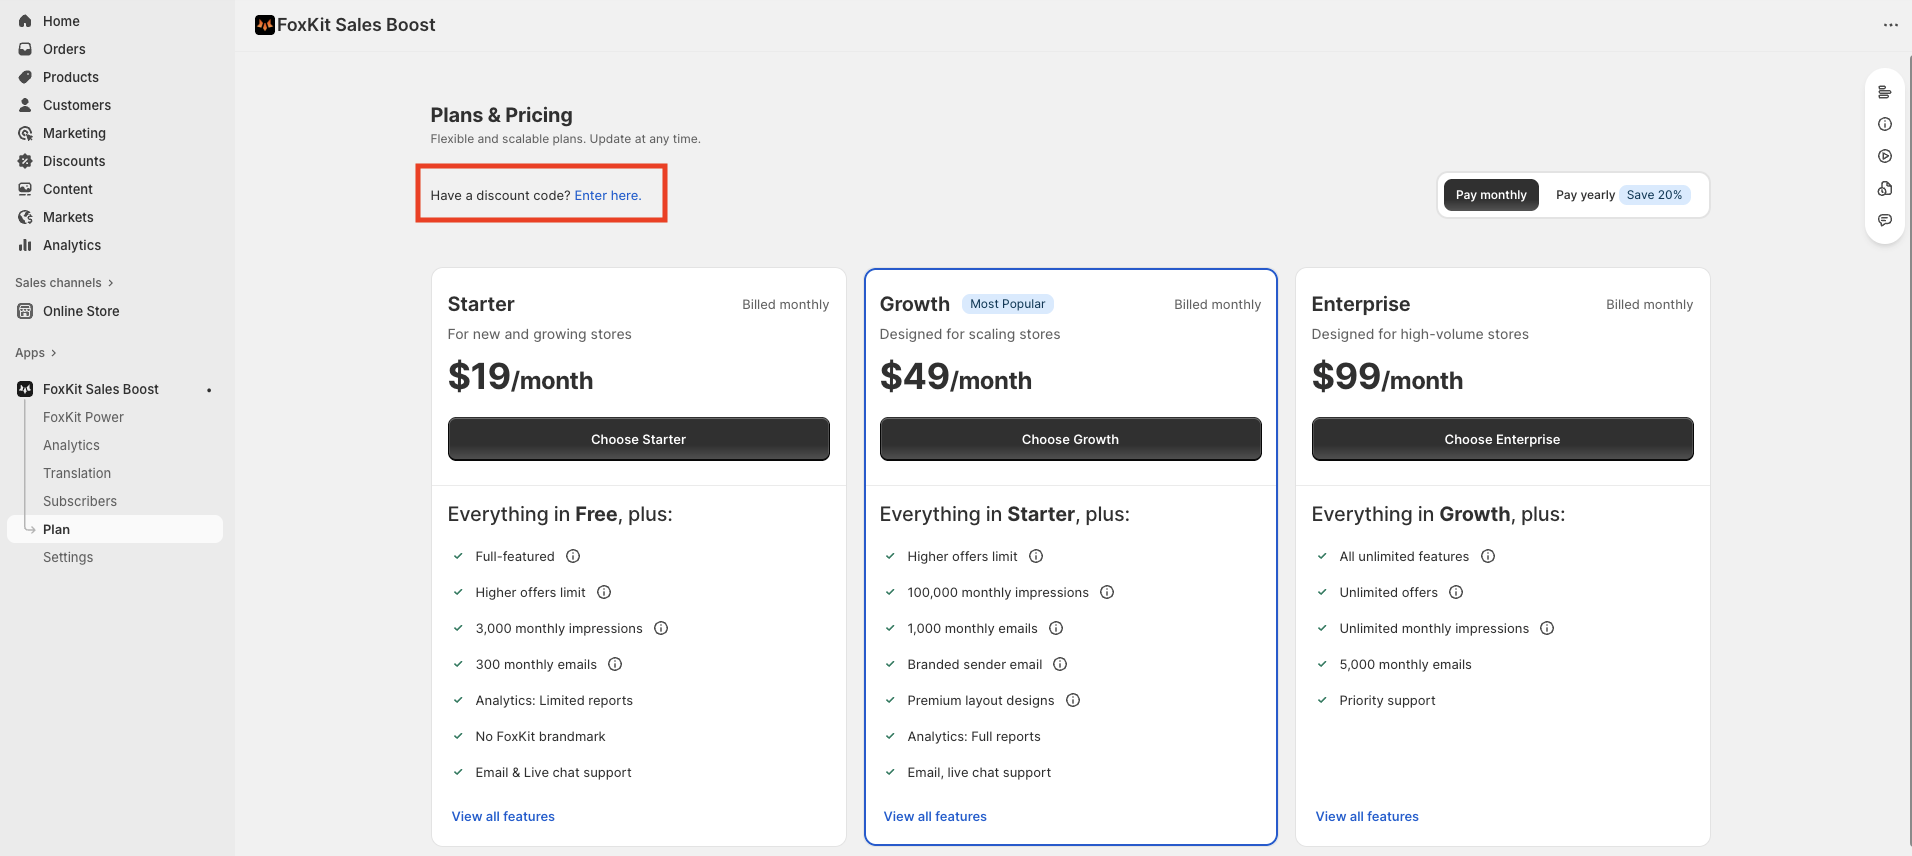Show info for Premium layout designs
The width and height of the screenshot is (1912, 856).
click(1073, 700)
